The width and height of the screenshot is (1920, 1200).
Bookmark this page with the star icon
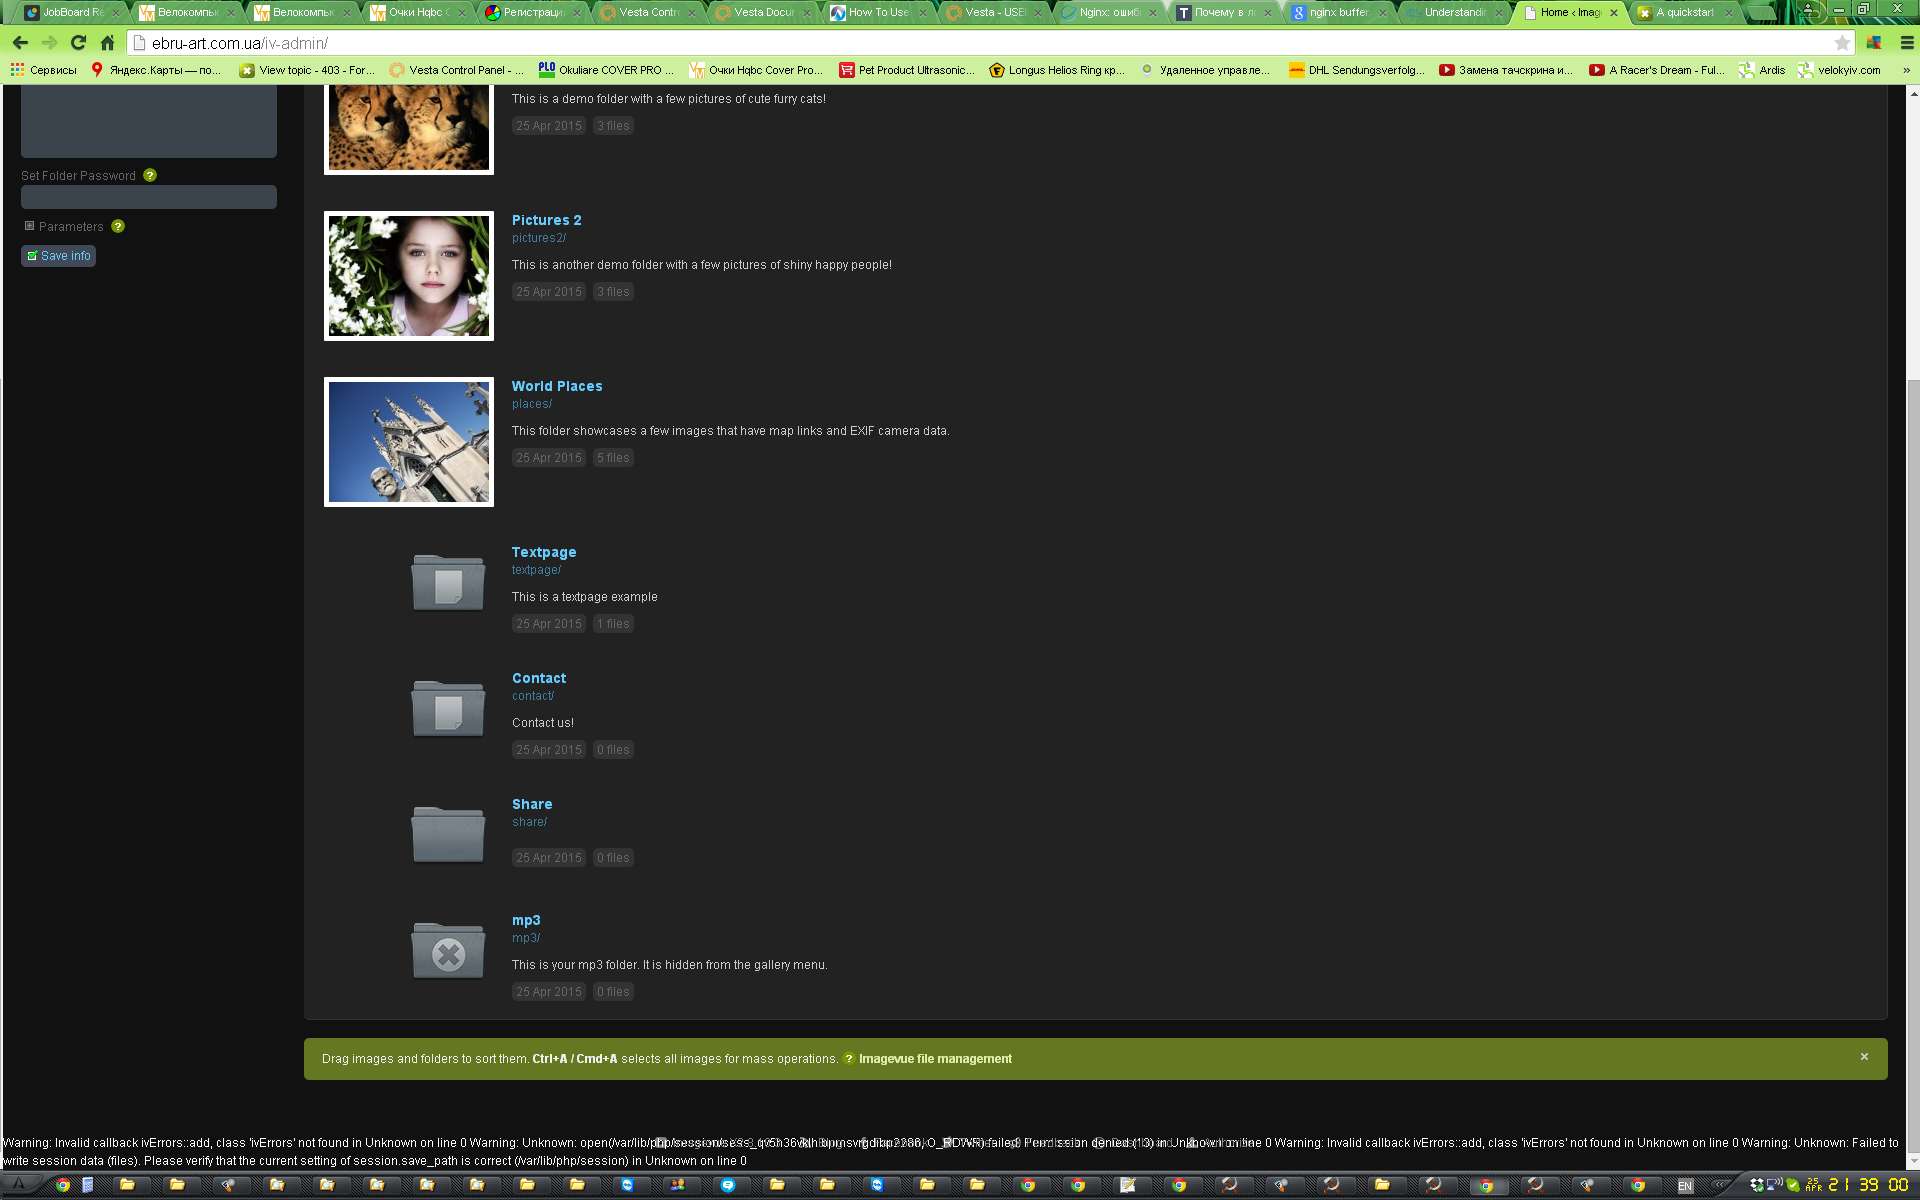(1842, 43)
